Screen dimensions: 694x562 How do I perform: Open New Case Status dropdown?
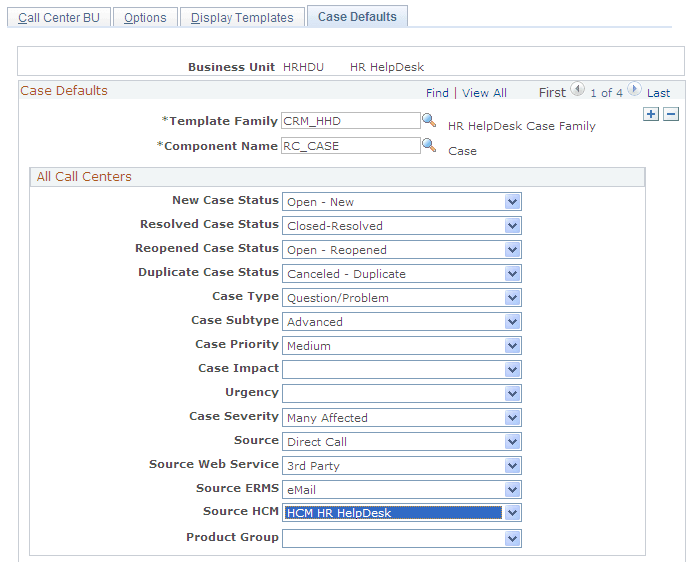(x=402, y=202)
